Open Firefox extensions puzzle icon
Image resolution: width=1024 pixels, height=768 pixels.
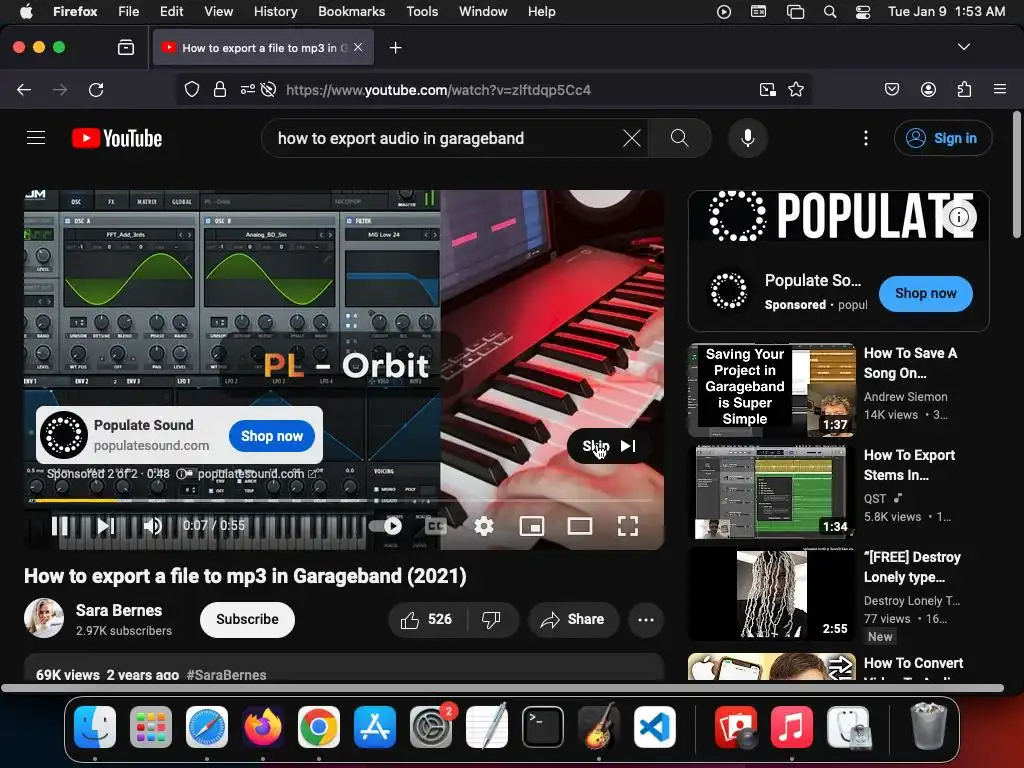(964, 89)
